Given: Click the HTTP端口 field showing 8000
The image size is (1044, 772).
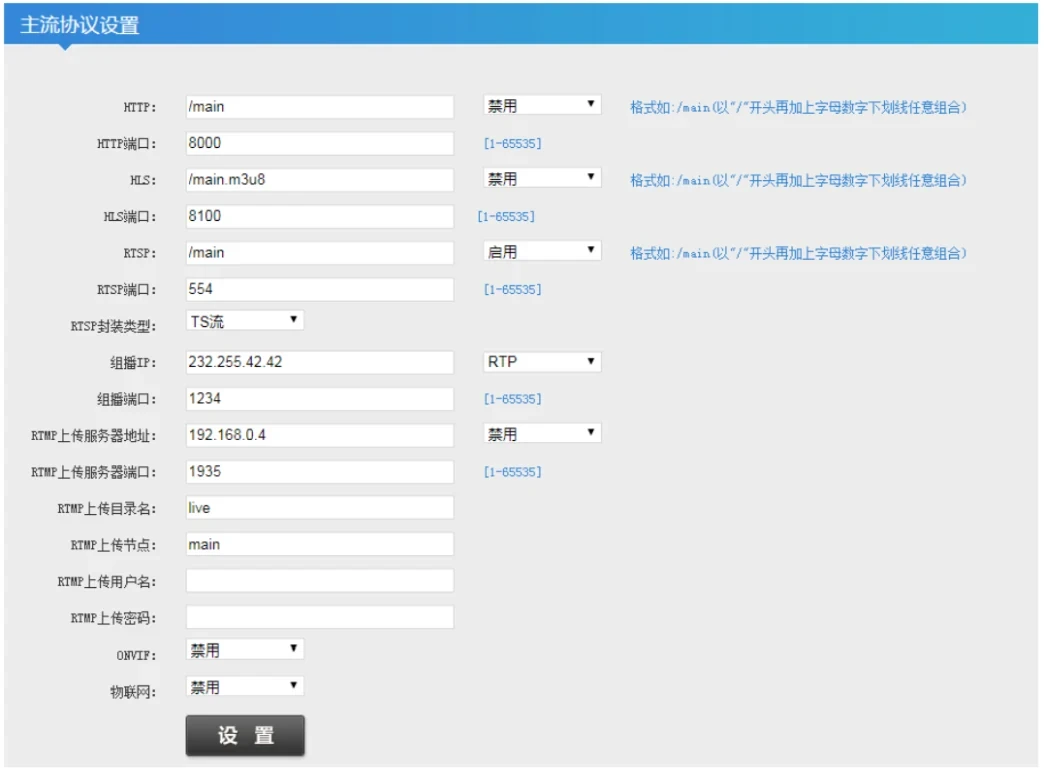Looking at the screenshot, I should (x=320, y=143).
